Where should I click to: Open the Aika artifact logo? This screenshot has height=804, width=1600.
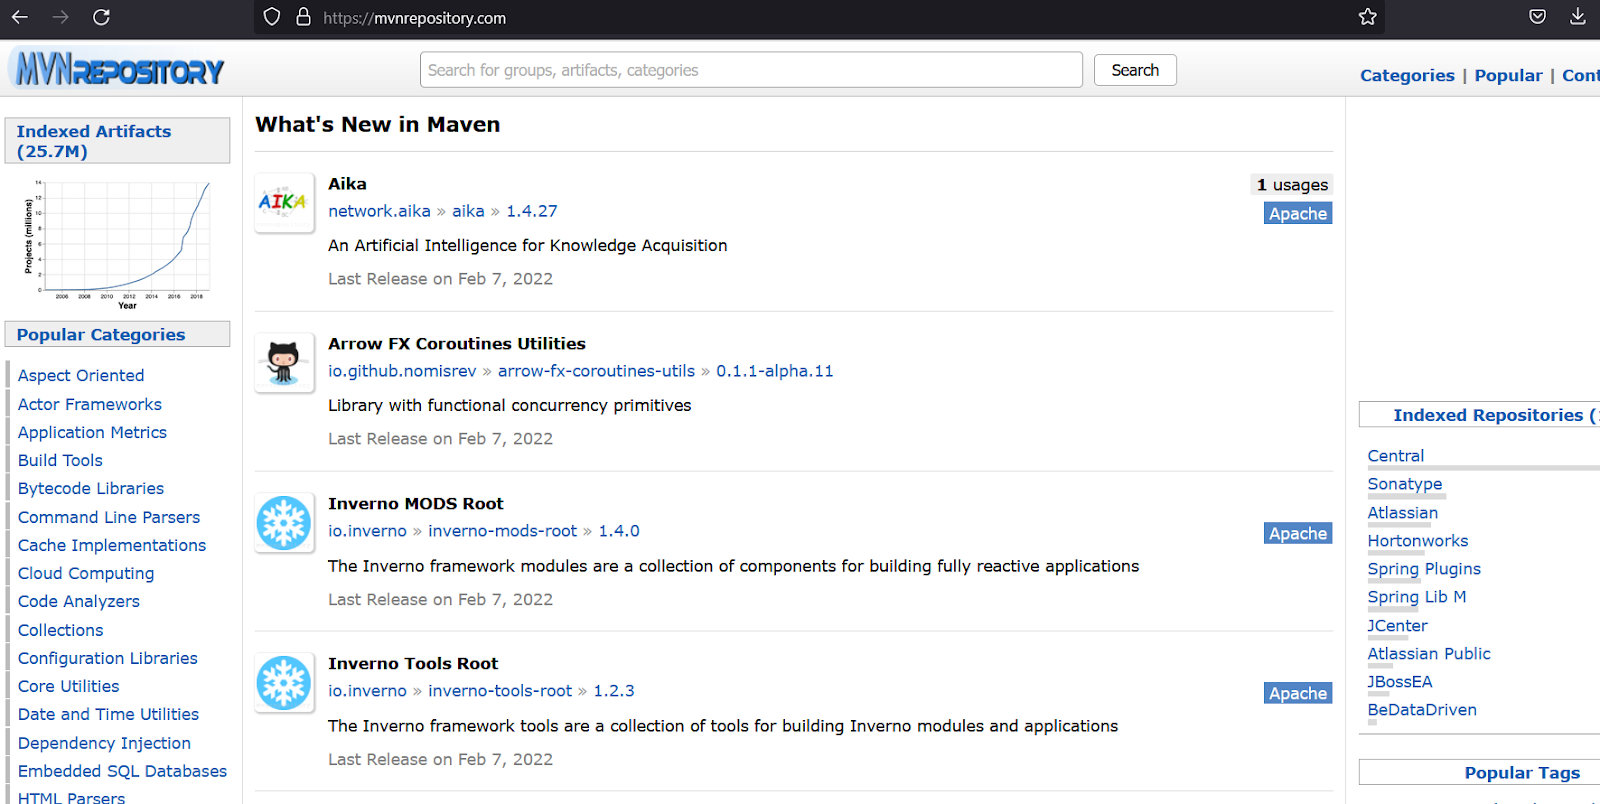pyautogui.click(x=284, y=202)
